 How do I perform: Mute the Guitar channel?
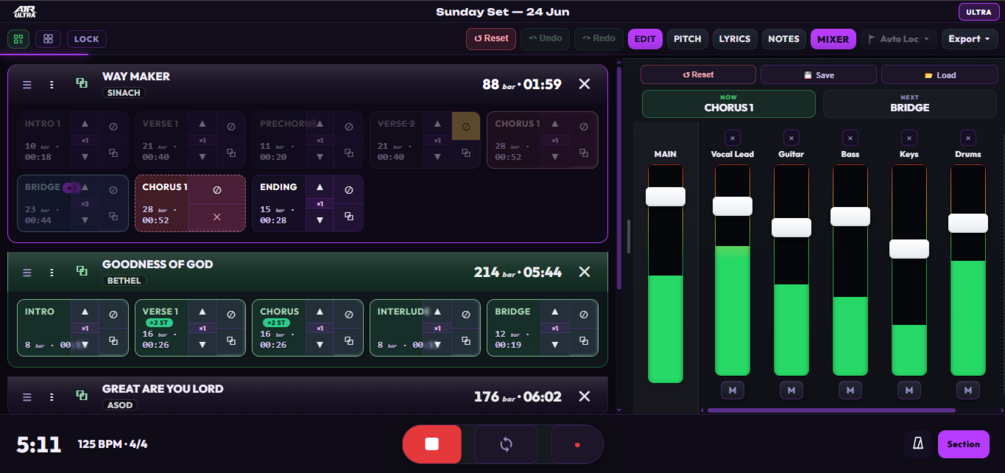(791, 390)
